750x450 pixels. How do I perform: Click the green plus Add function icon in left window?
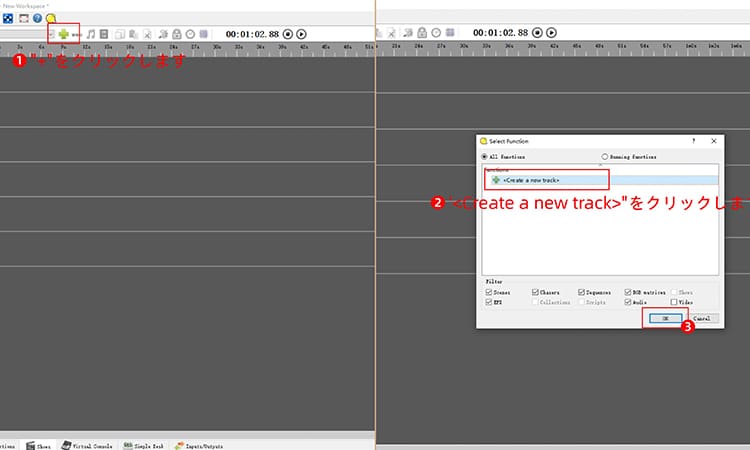tap(64, 34)
